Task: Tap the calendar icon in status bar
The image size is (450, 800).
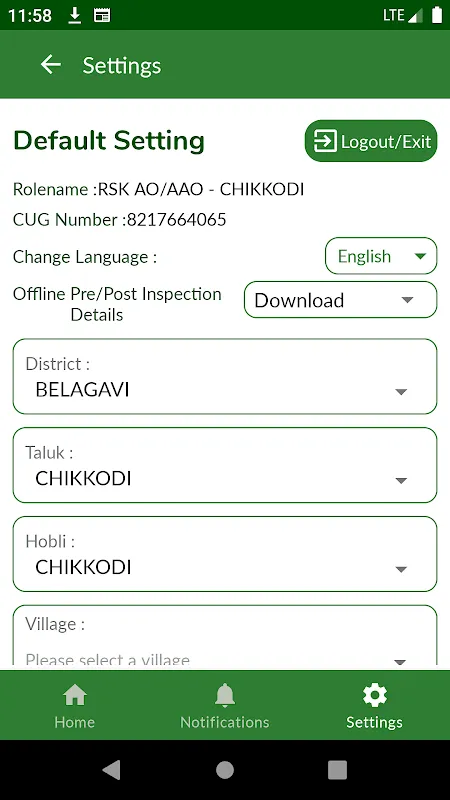Action: click(102, 15)
